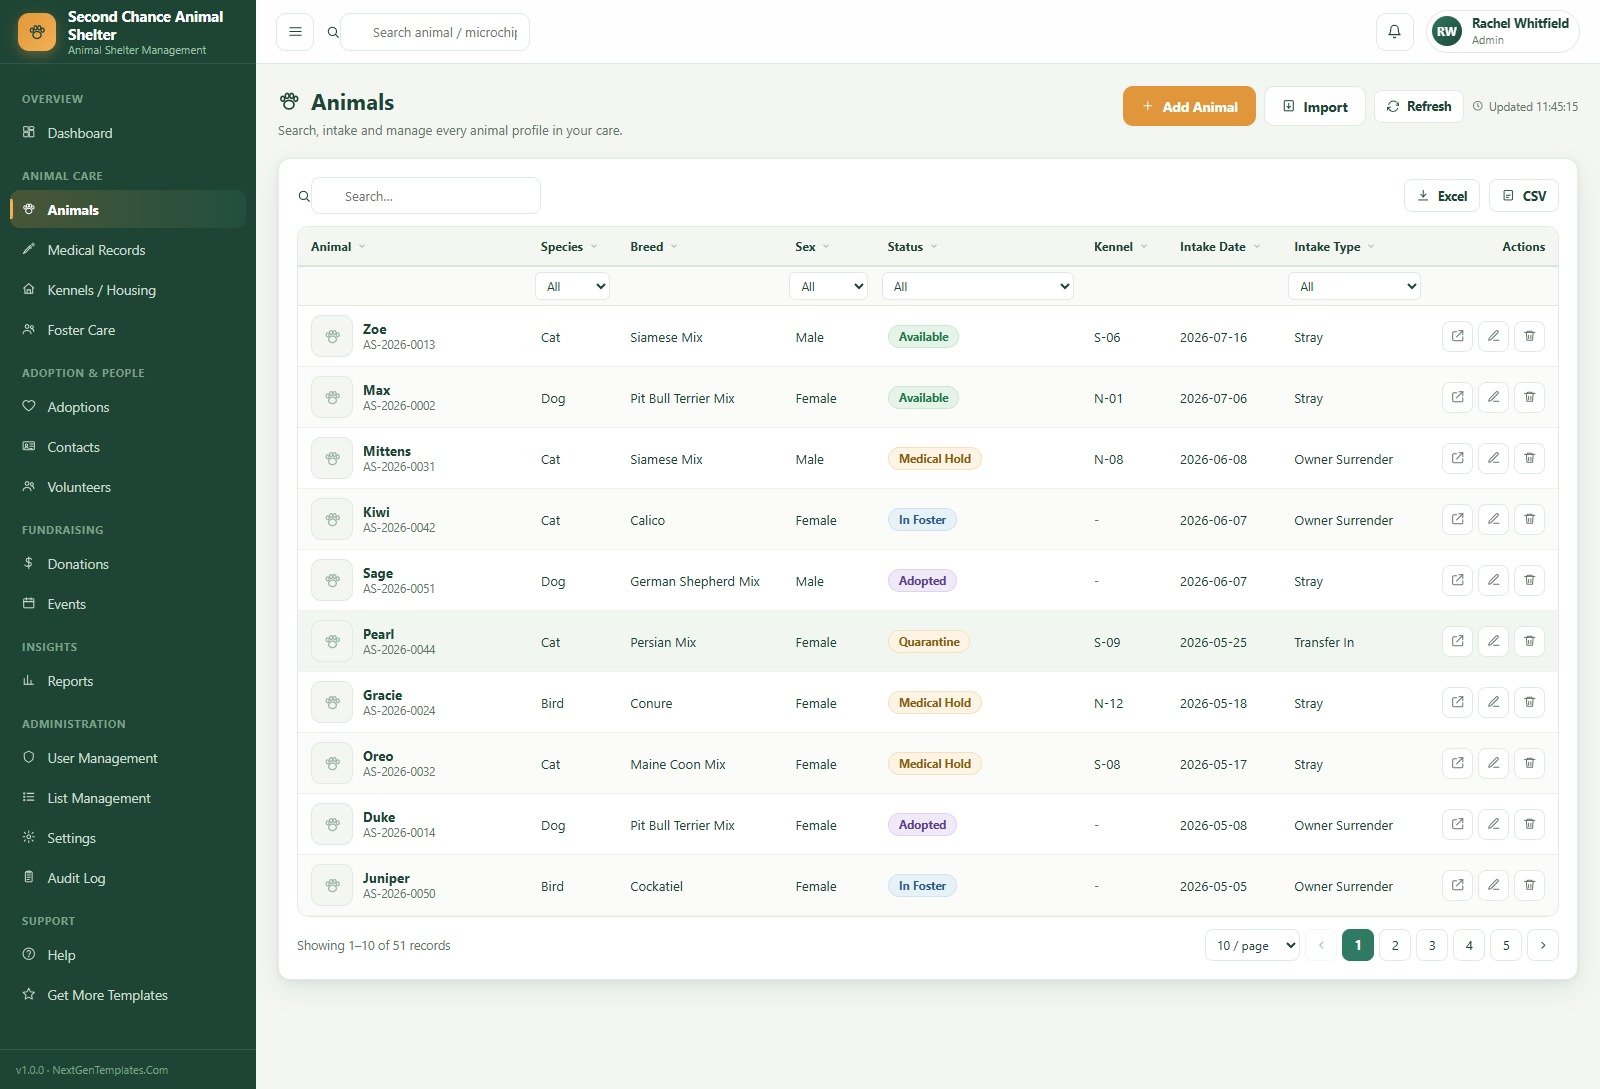Click the Add Animal button
Viewport: 1600px width, 1089px height.
1189,106
